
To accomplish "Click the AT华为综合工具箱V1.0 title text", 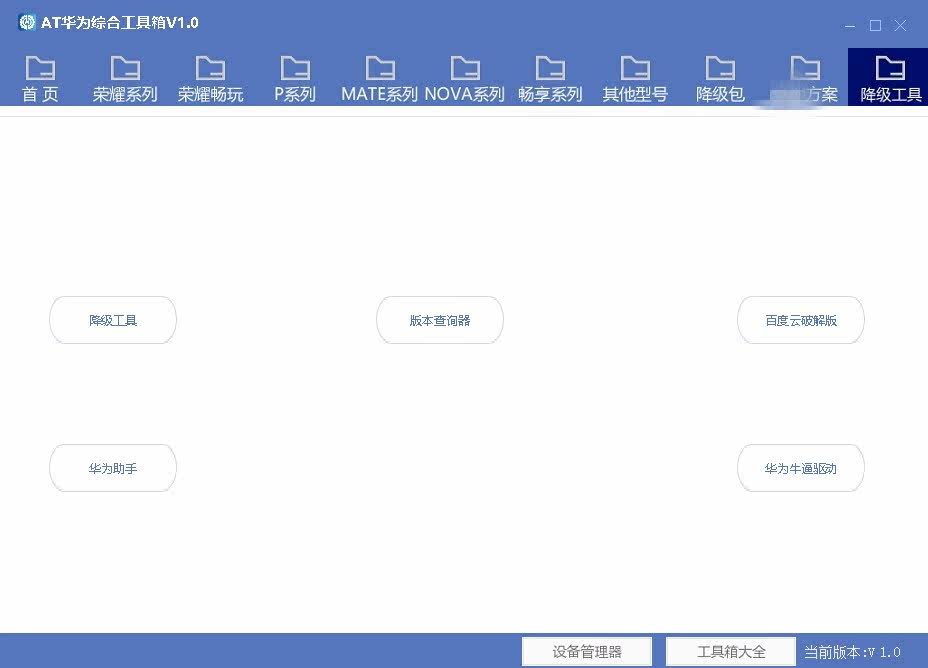I will point(120,22).
